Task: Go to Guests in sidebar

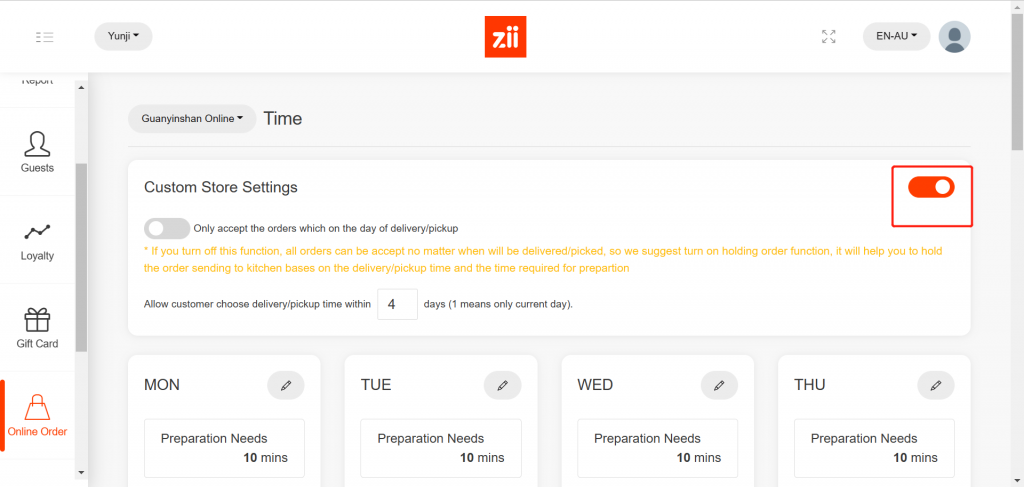Action: coord(38,151)
